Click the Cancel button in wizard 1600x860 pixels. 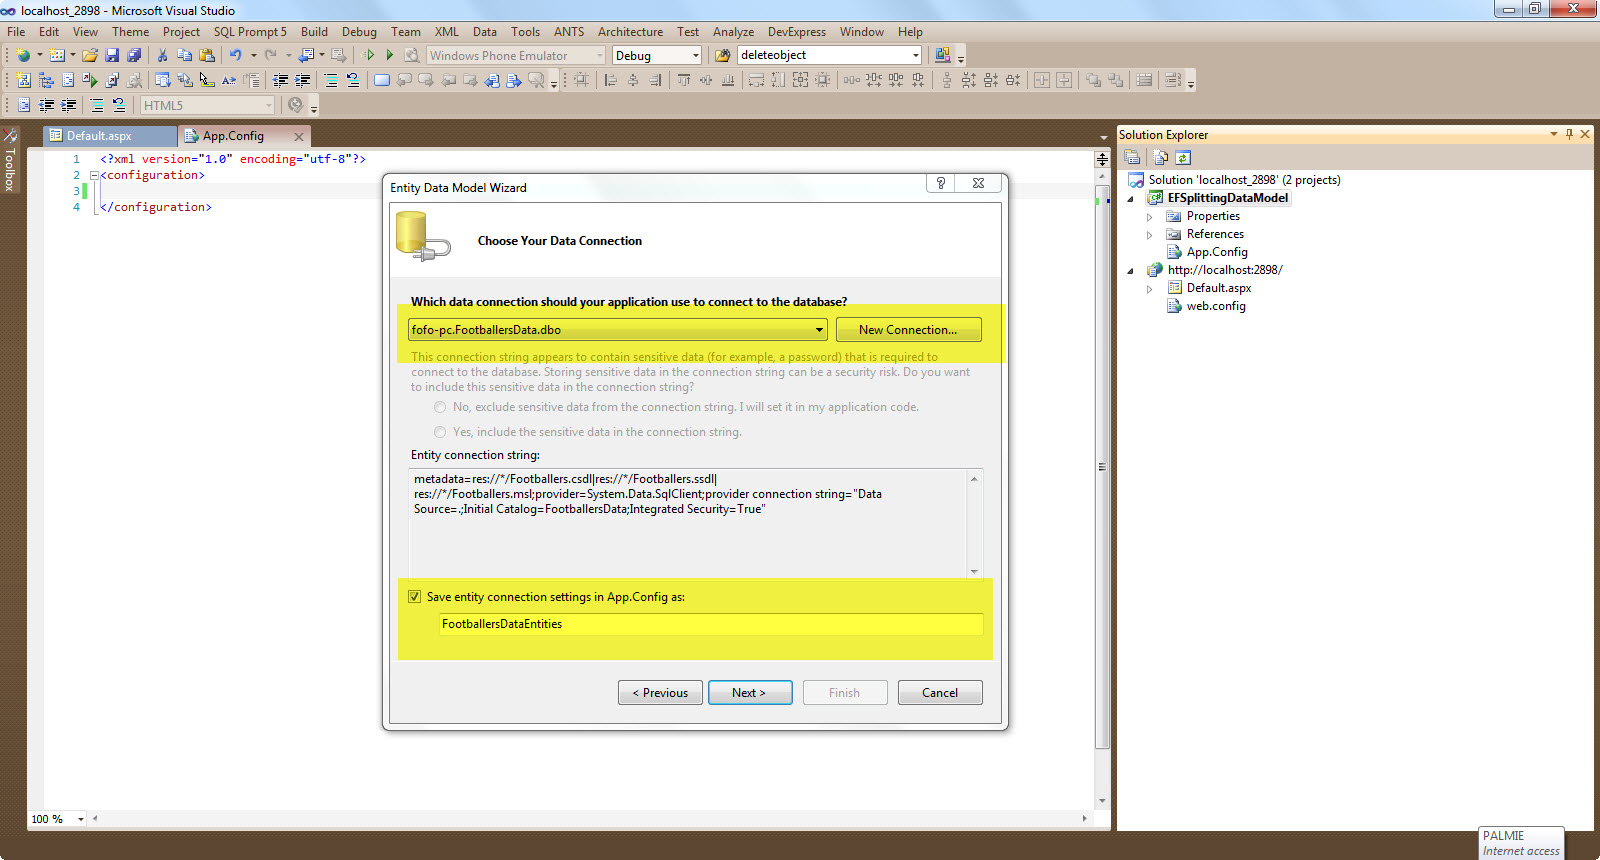[940, 692]
